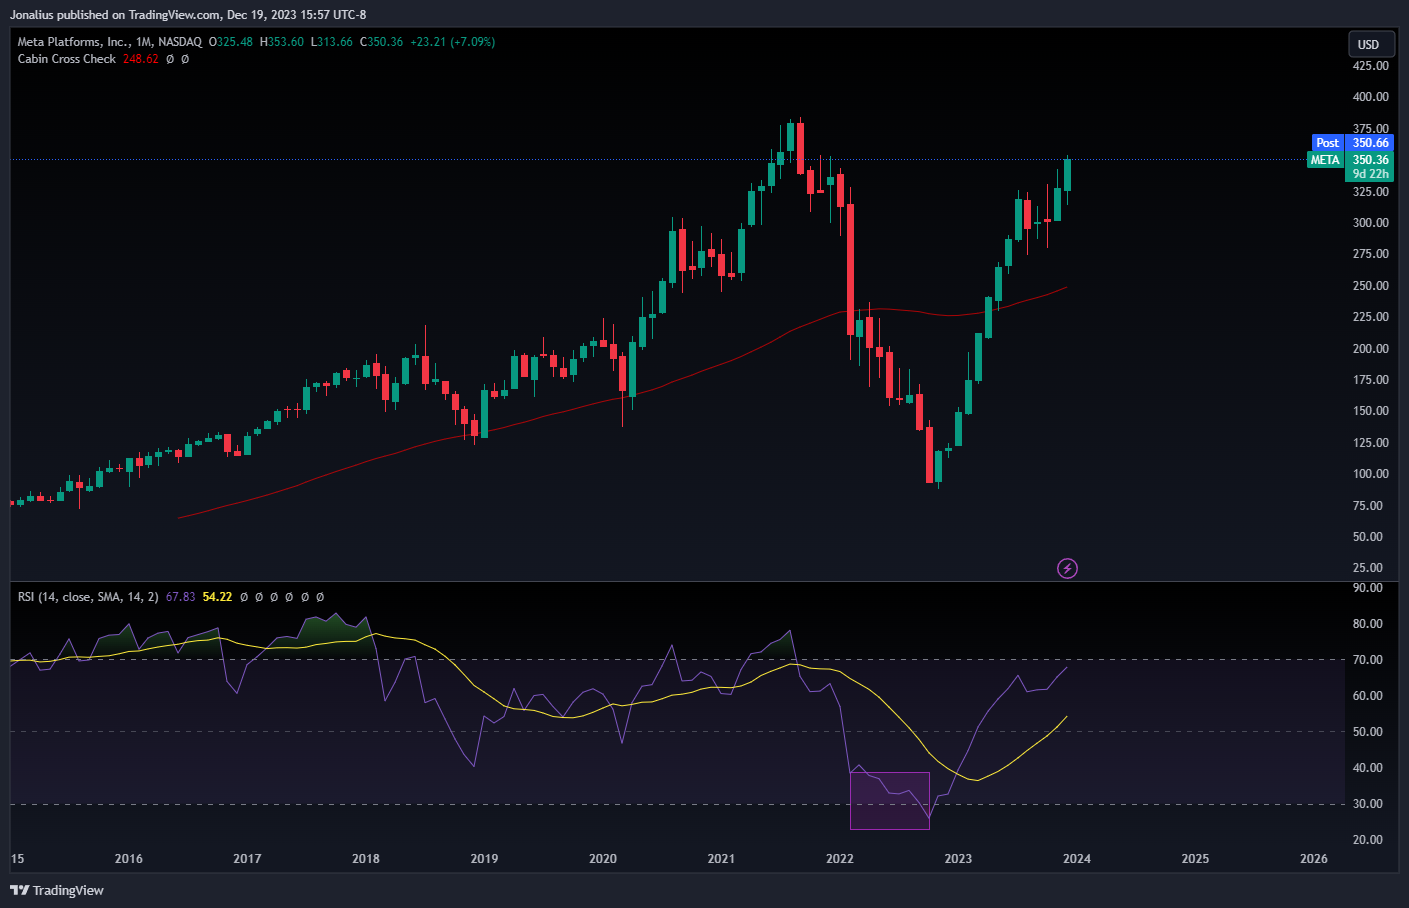Click the low value L313.66
Image resolution: width=1409 pixels, height=908 pixels.
tap(332, 42)
